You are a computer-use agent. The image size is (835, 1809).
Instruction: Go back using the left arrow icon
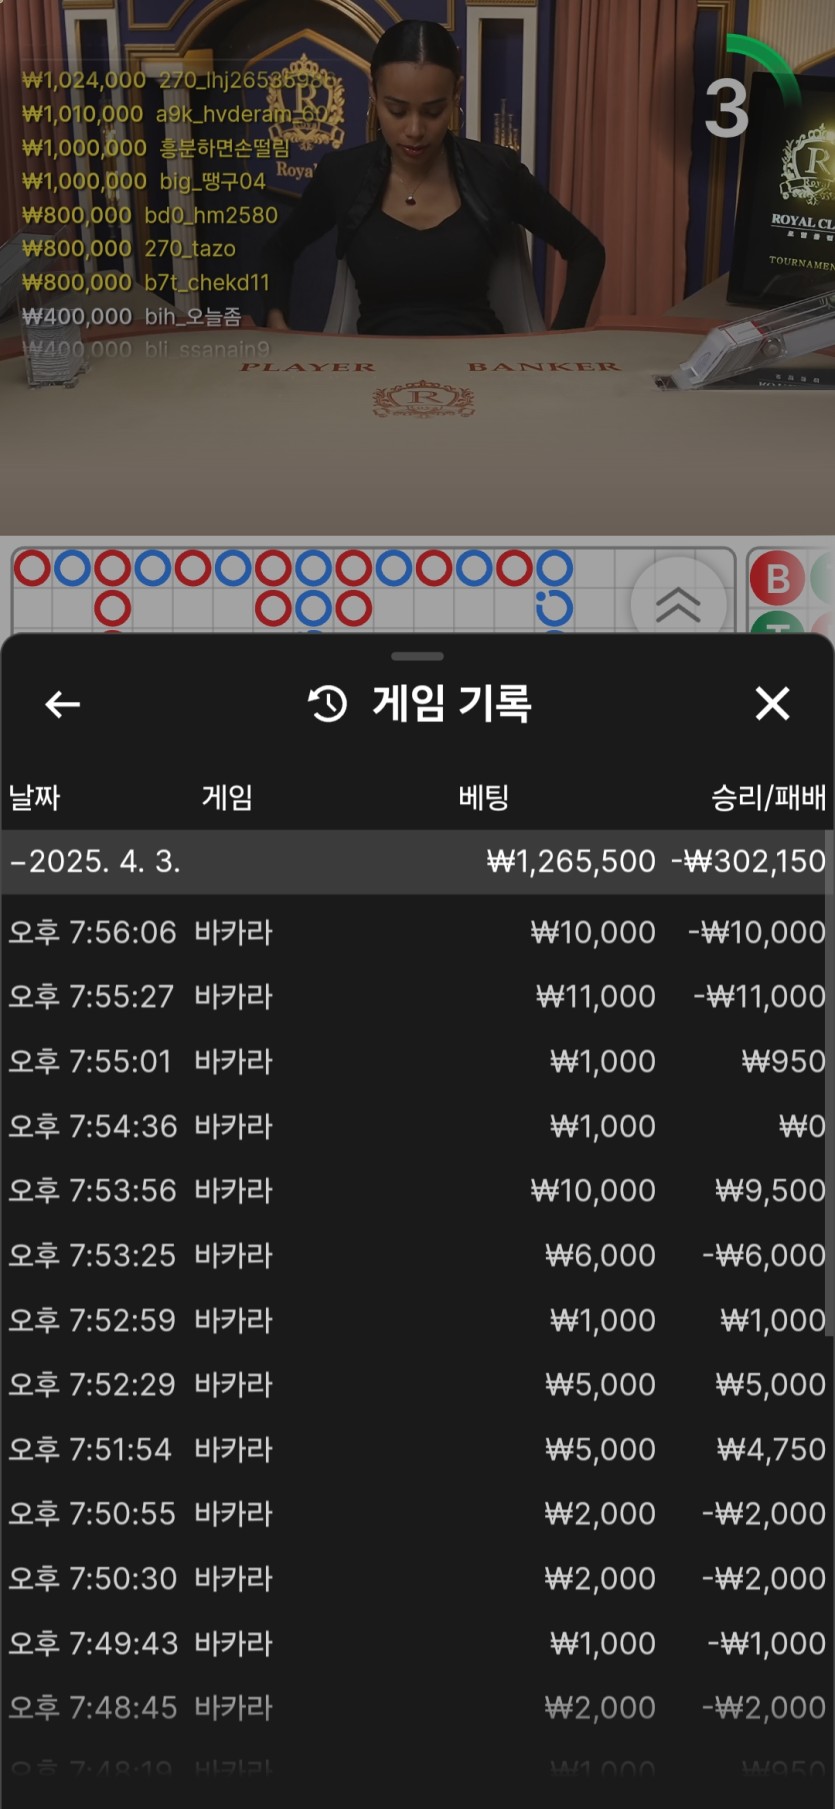[x=62, y=704]
